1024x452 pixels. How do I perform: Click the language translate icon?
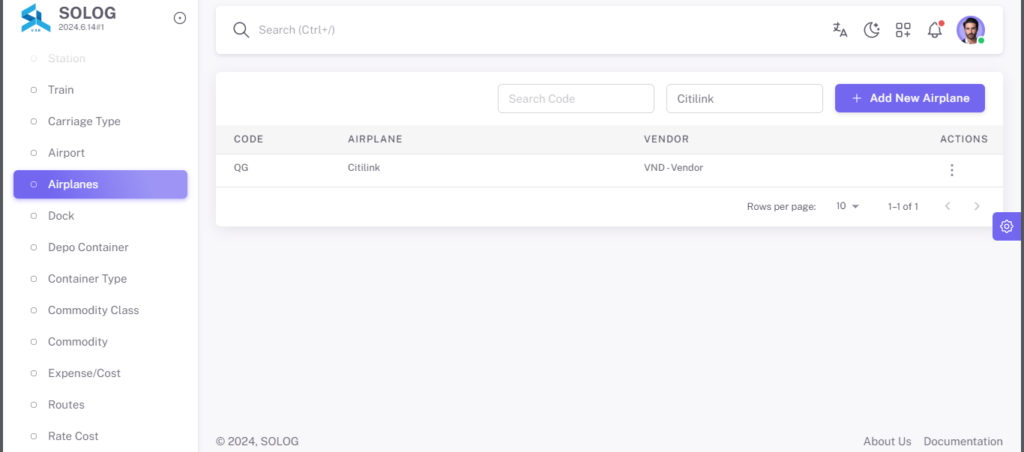click(840, 30)
